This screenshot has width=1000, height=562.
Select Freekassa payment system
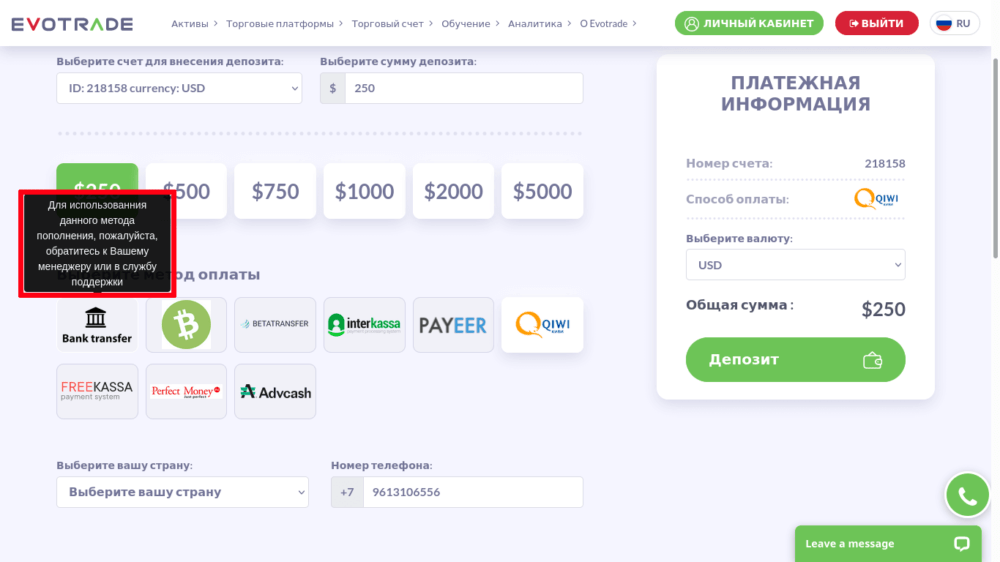click(97, 391)
